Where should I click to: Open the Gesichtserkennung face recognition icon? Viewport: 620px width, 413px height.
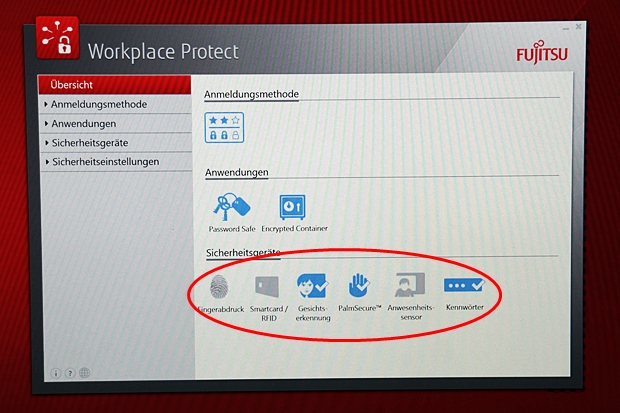(x=312, y=285)
